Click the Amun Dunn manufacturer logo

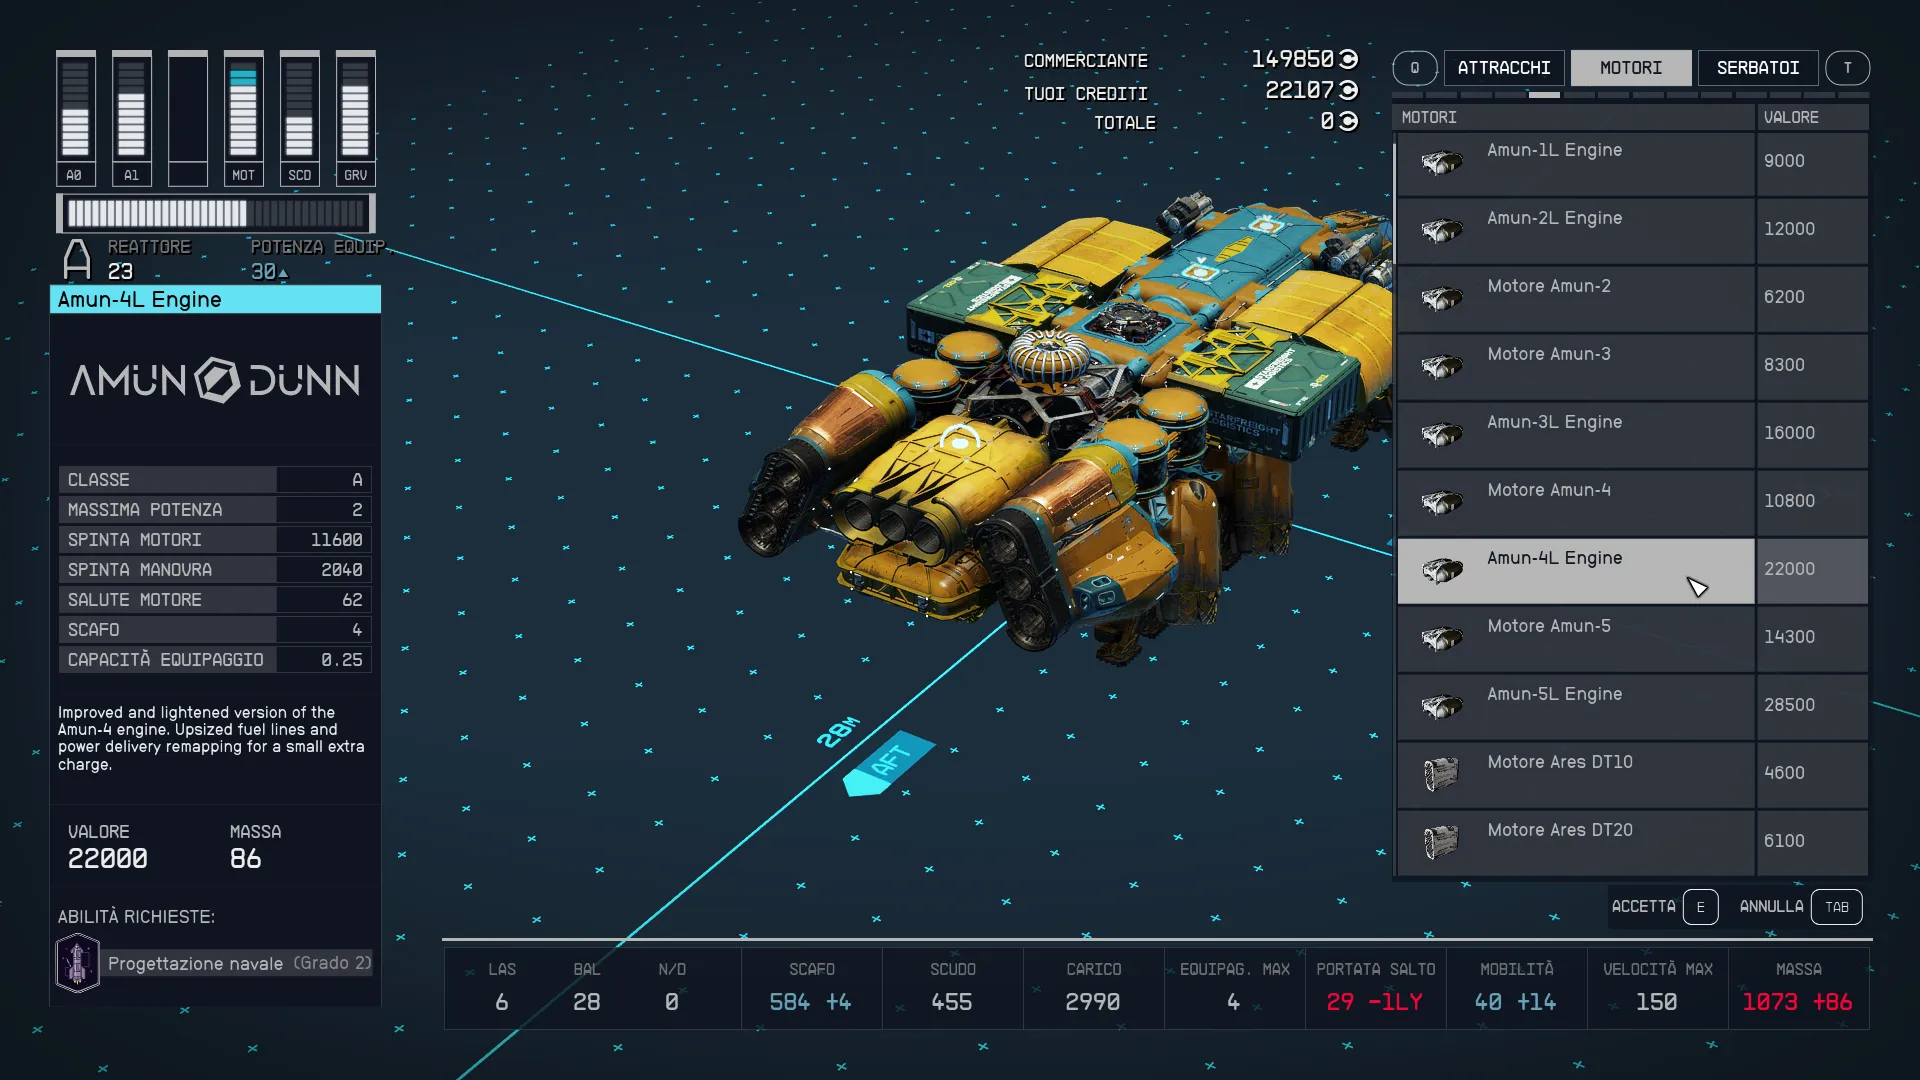215,380
